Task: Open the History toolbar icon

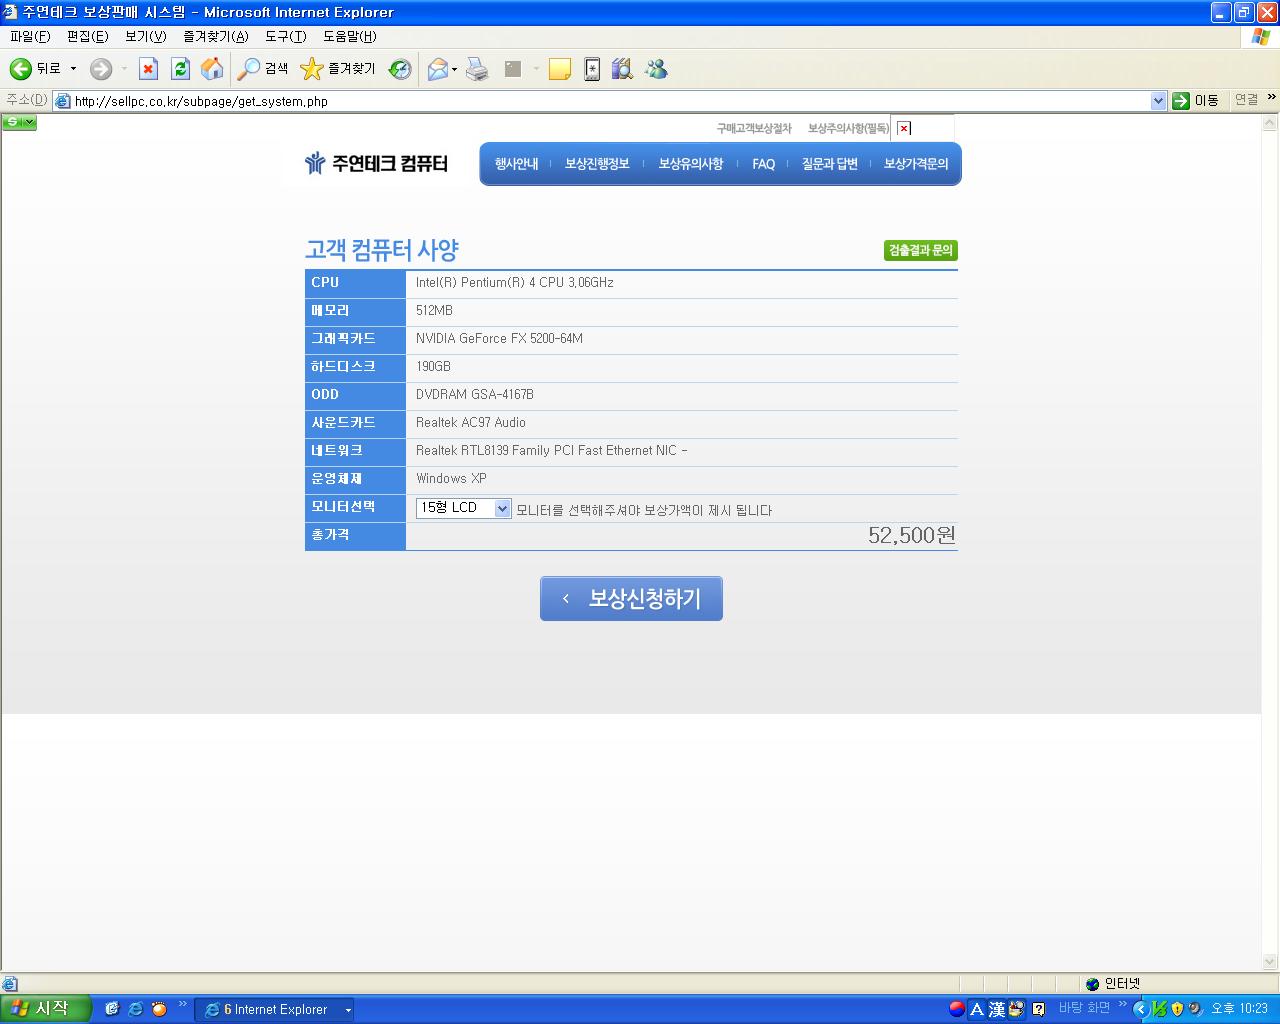Action: (400, 69)
